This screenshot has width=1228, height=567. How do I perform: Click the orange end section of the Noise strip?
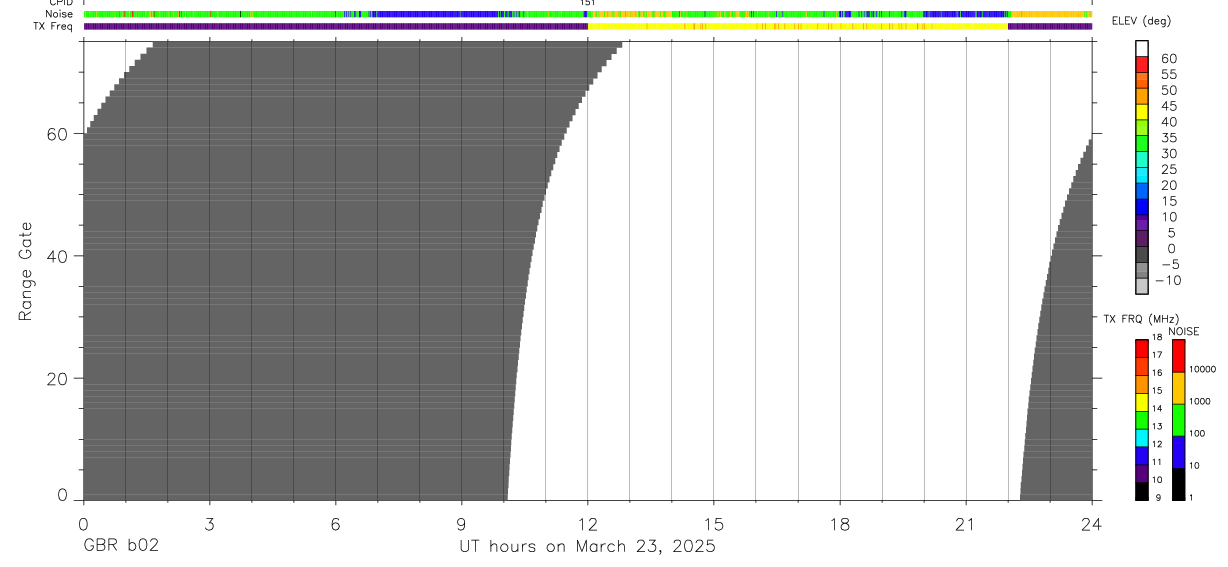(1050, 14)
